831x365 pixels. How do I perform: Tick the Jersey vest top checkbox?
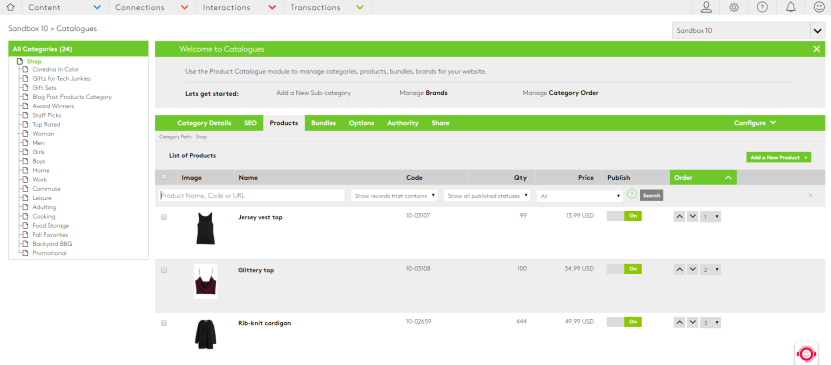(x=164, y=217)
